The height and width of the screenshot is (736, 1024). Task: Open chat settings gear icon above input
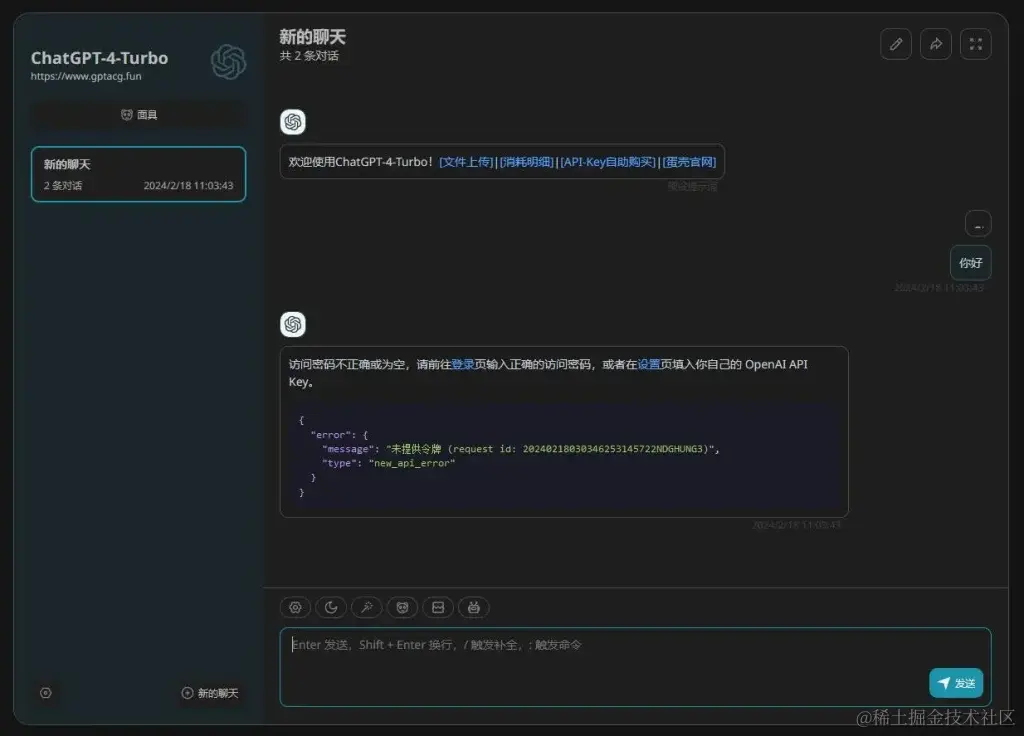click(x=295, y=607)
